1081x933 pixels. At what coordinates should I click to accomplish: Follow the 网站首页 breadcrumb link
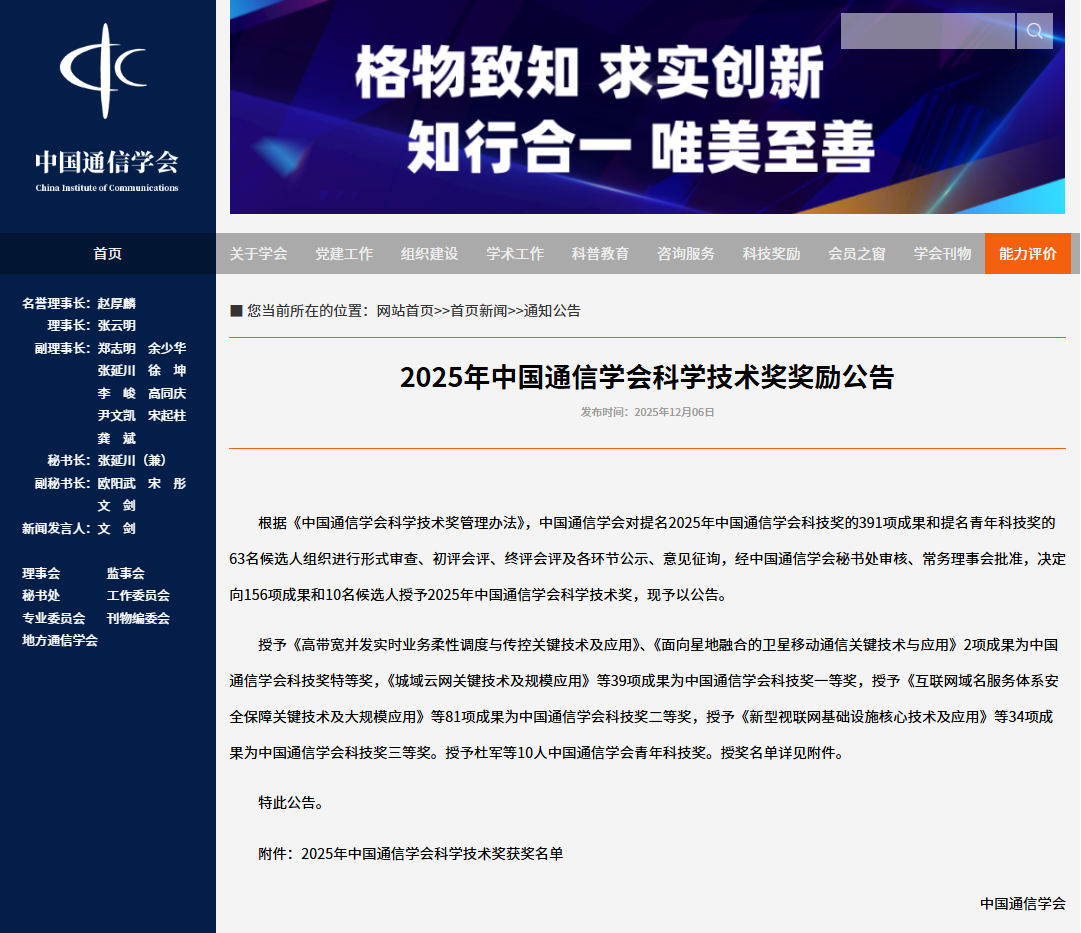pyautogui.click(x=405, y=311)
